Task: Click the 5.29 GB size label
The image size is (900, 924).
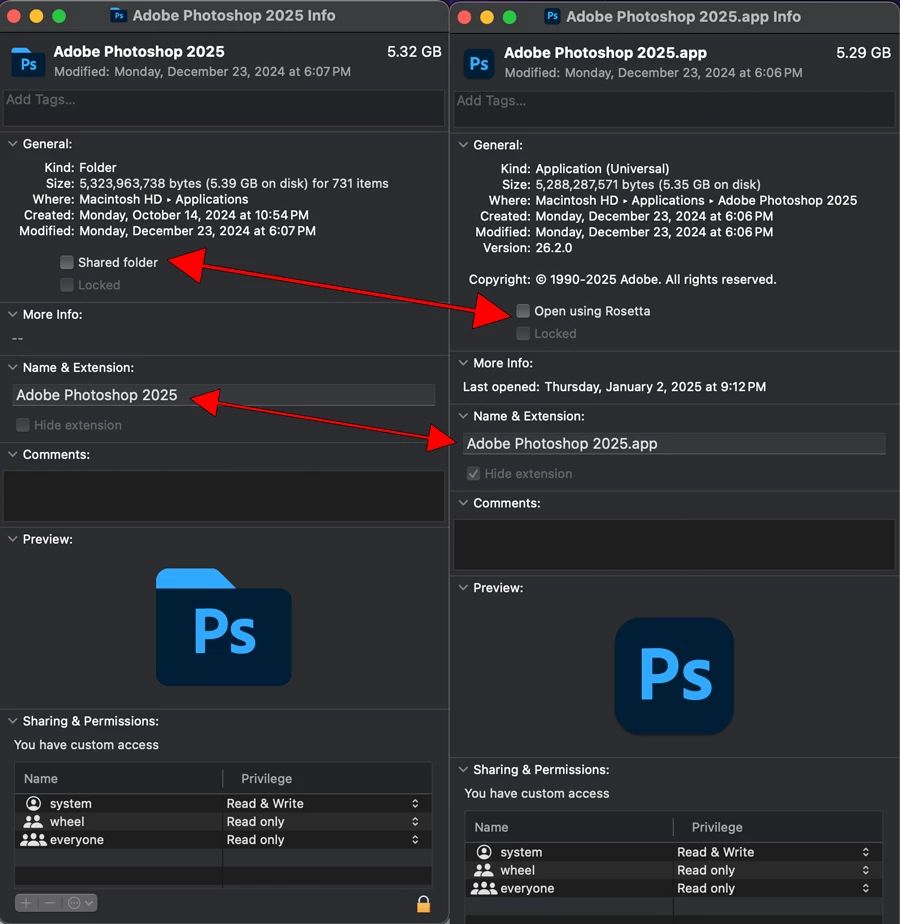Action: (x=863, y=53)
